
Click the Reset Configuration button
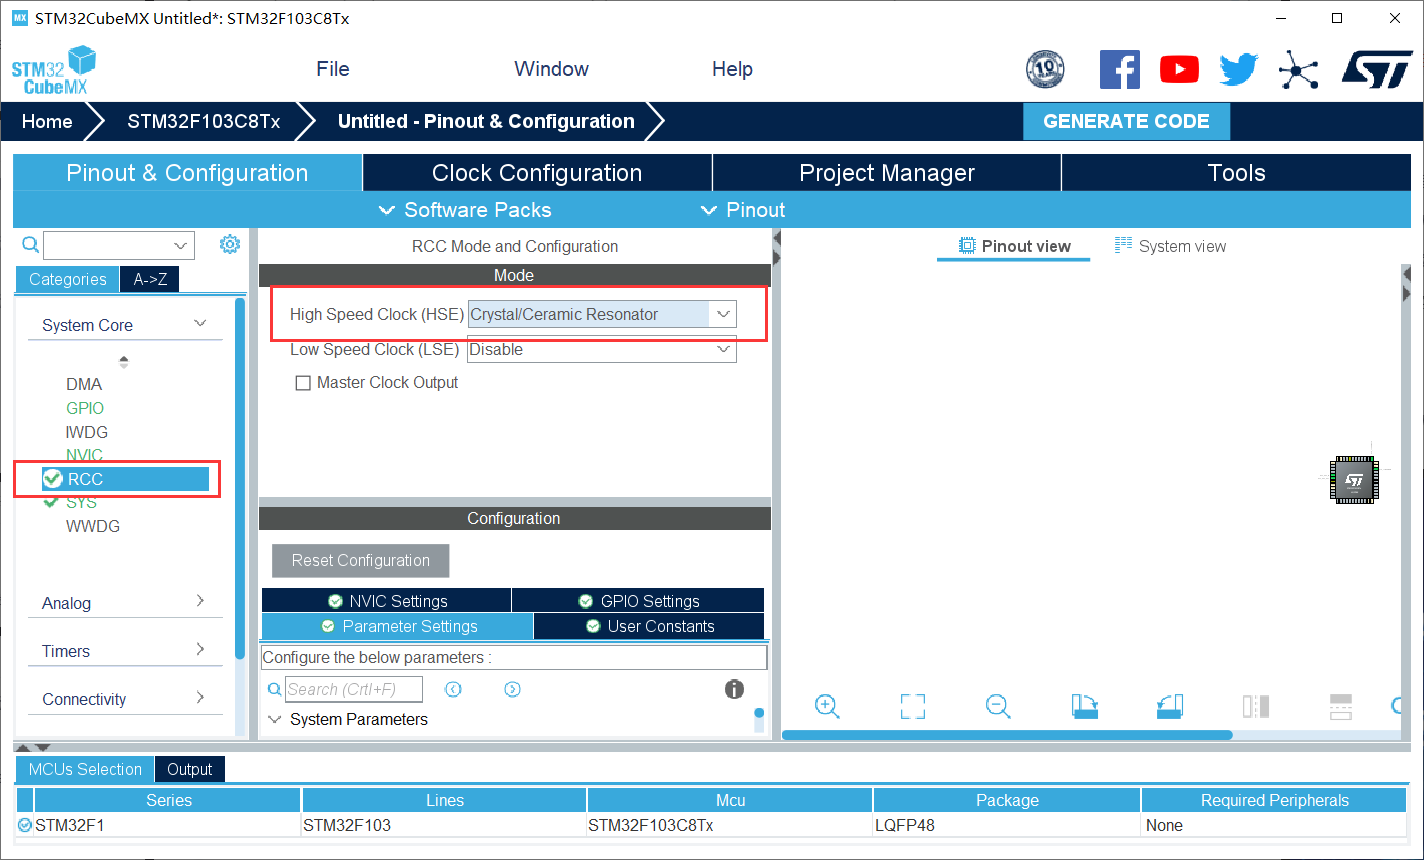click(361, 560)
